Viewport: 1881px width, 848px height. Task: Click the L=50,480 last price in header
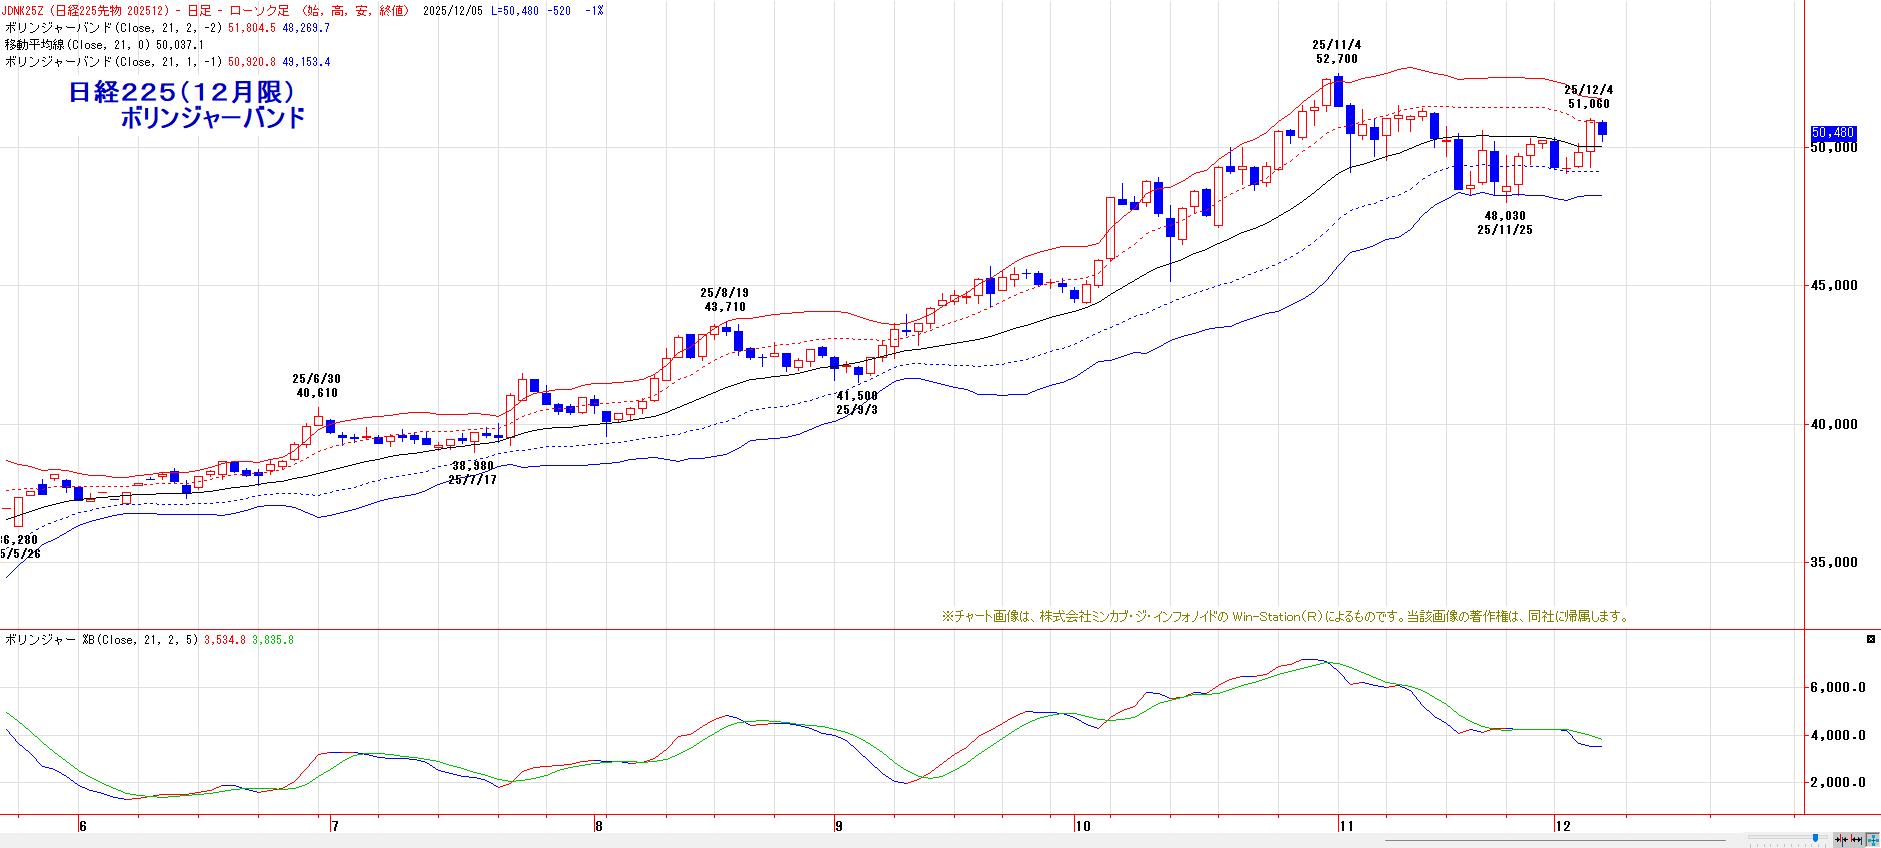click(x=515, y=11)
